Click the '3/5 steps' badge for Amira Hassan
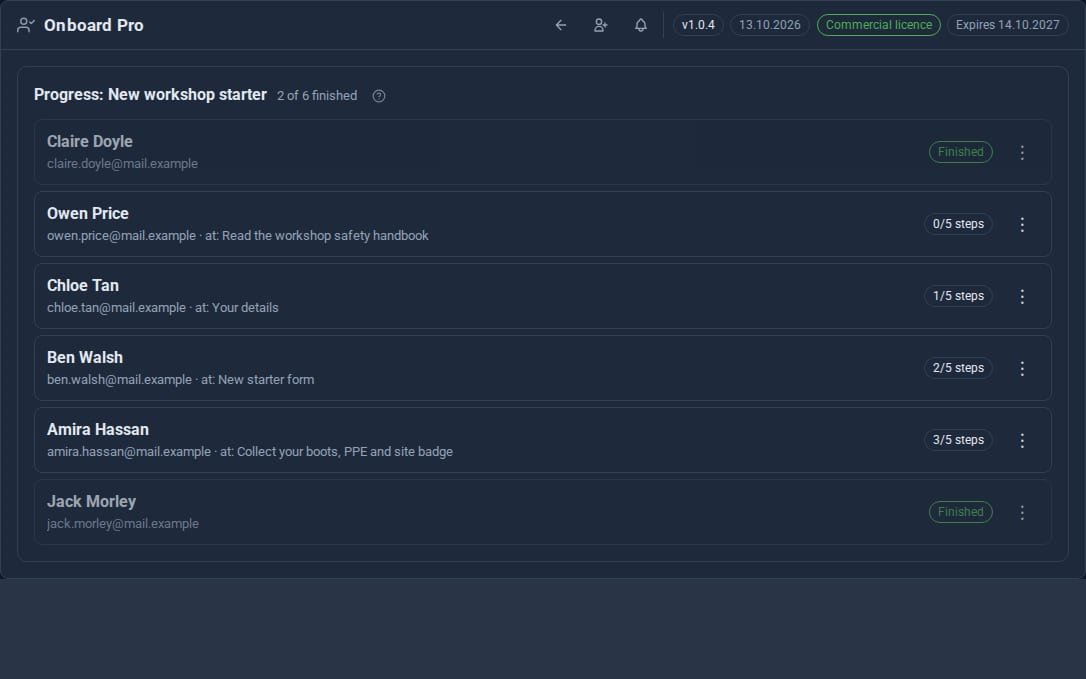This screenshot has height=679, width=1086. point(959,440)
